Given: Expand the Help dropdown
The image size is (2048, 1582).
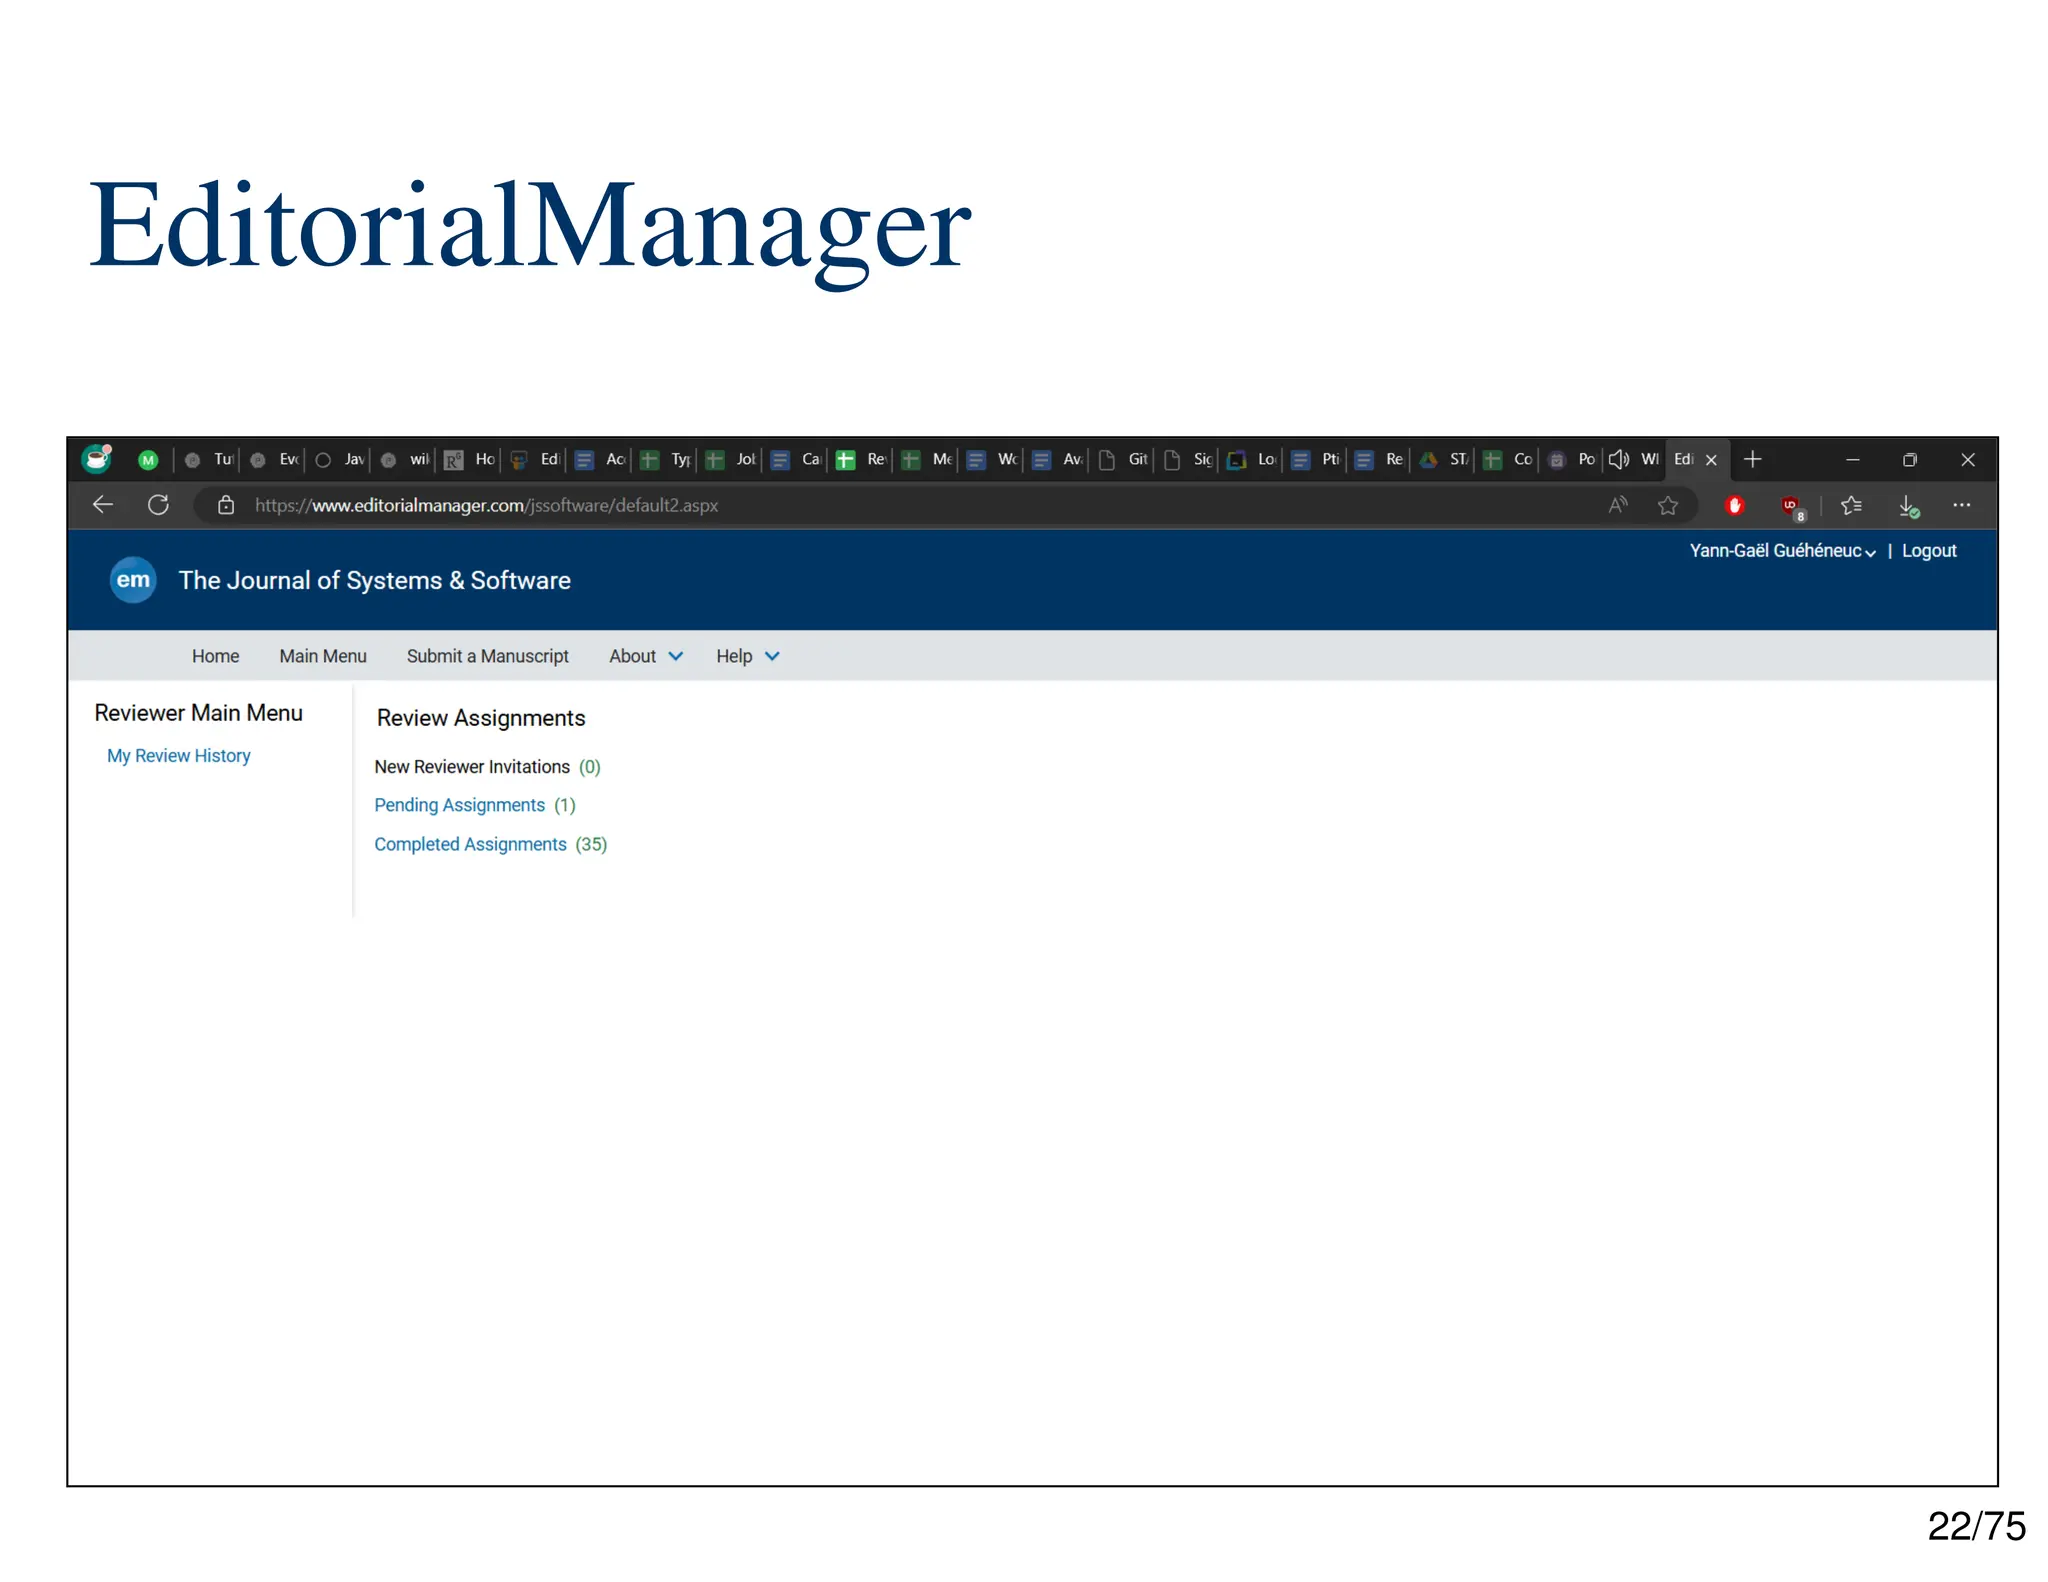Looking at the screenshot, I should click(747, 656).
